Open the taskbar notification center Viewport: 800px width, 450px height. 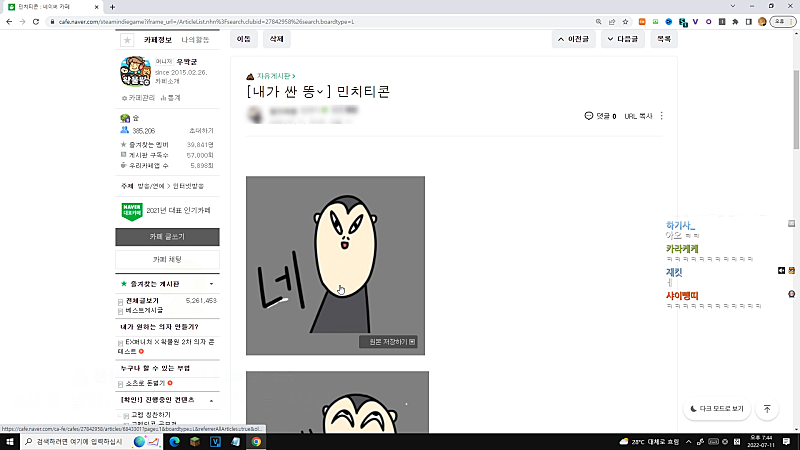pos(786,442)
